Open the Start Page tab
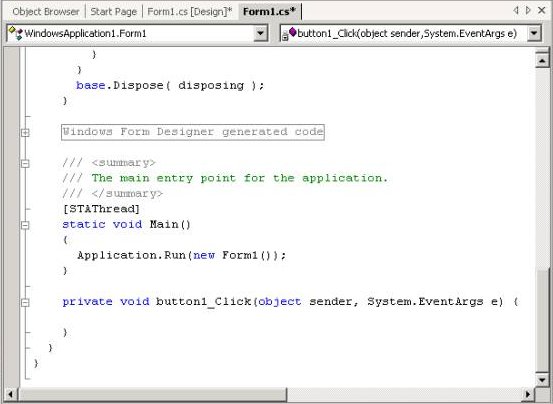553x404 pixels. click(x=113, y=11)
